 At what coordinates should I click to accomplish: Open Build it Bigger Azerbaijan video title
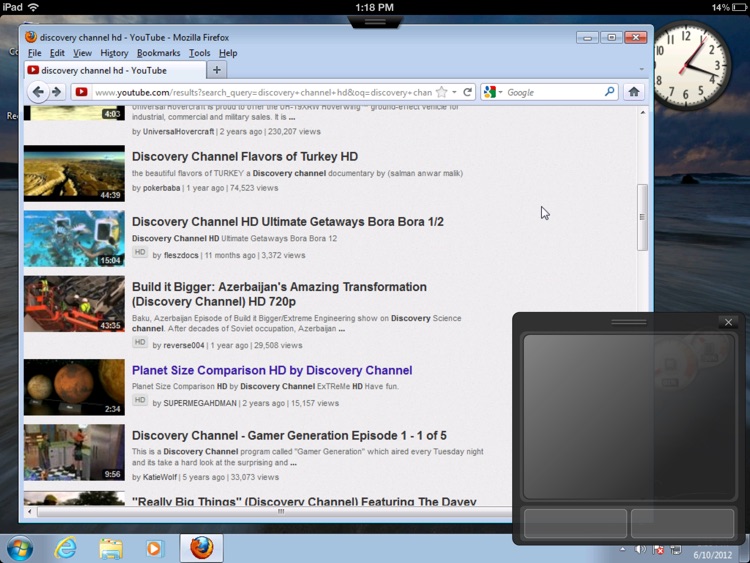click(279, 294)
